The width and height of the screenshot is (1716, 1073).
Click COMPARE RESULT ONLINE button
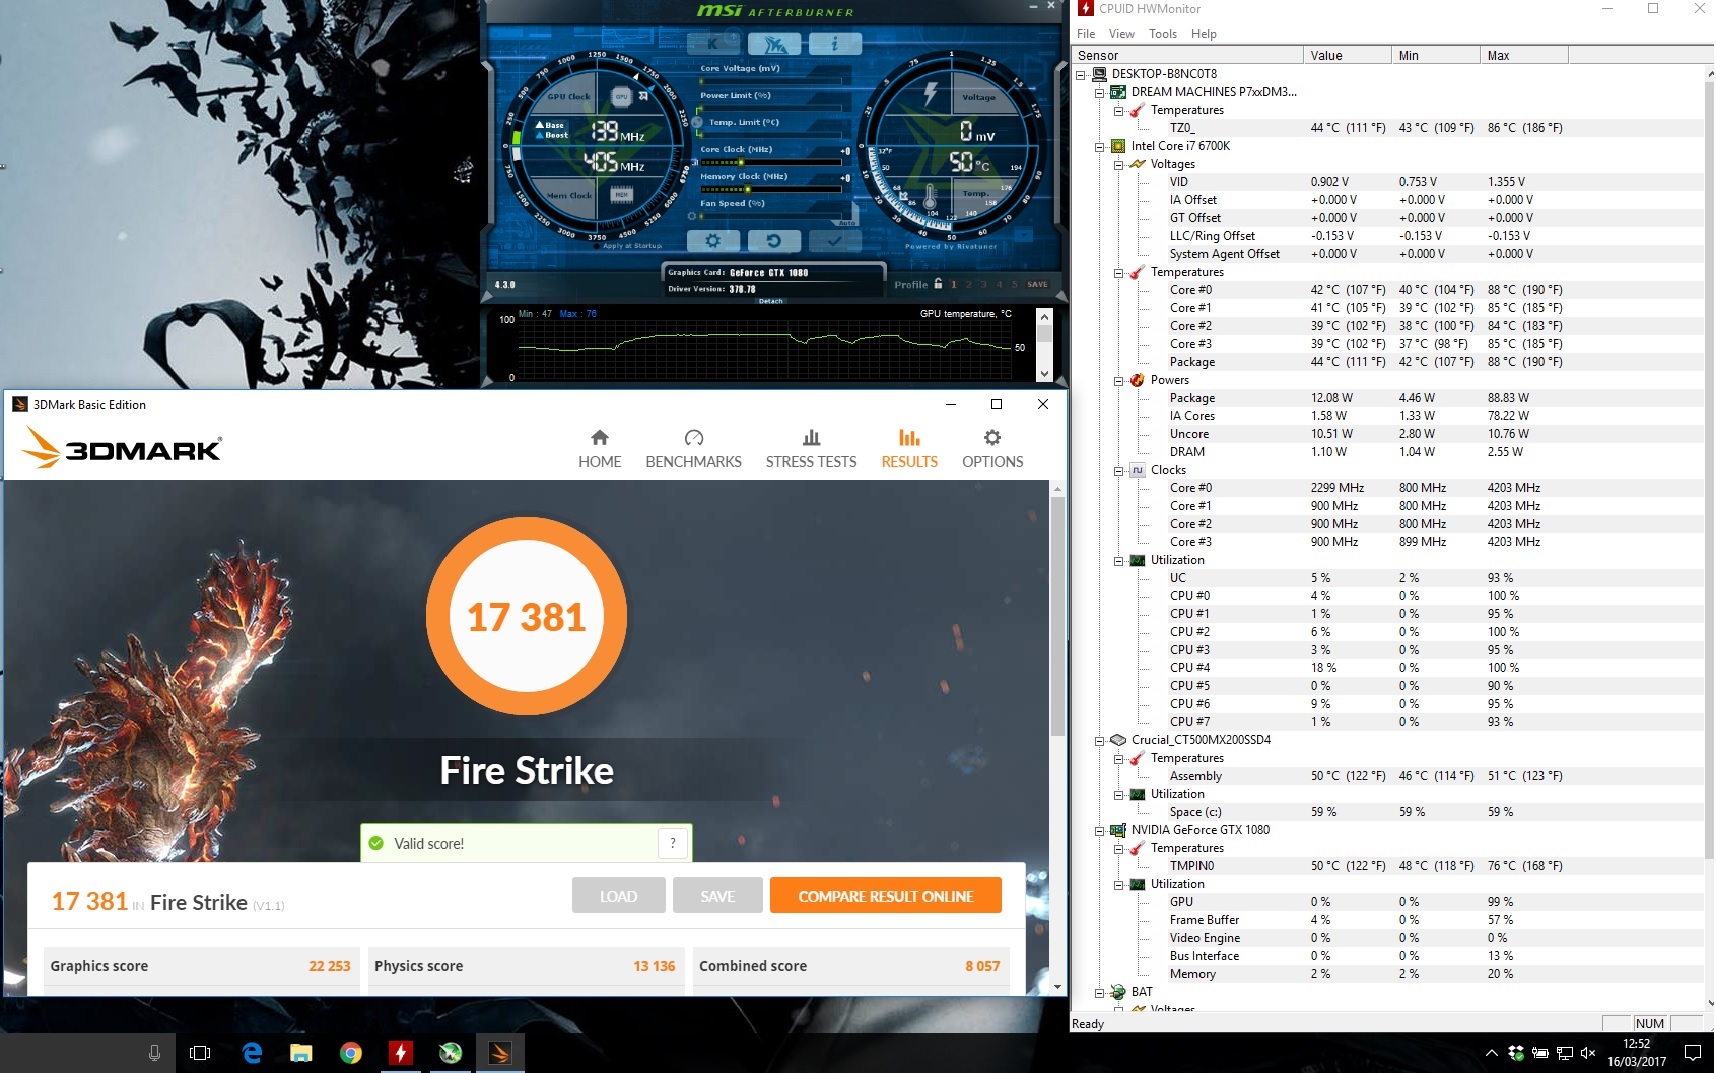(x=886, y=896)
